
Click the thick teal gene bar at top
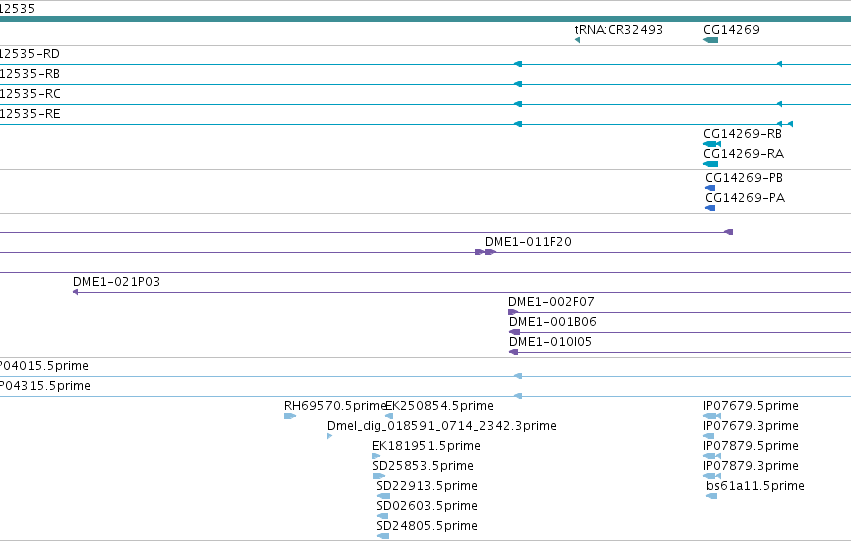coord(426,19)
